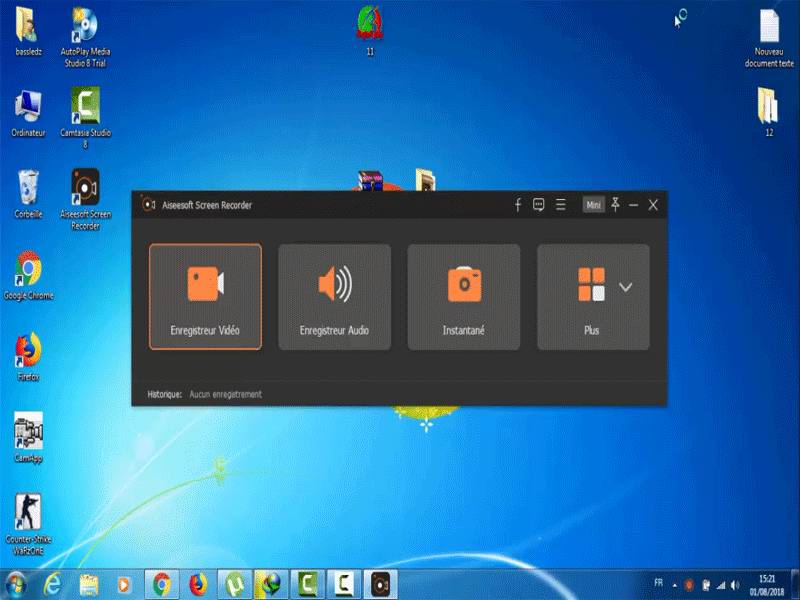Open the hamburger menu in title bar

pyautogui.click(x=560, y=205)
